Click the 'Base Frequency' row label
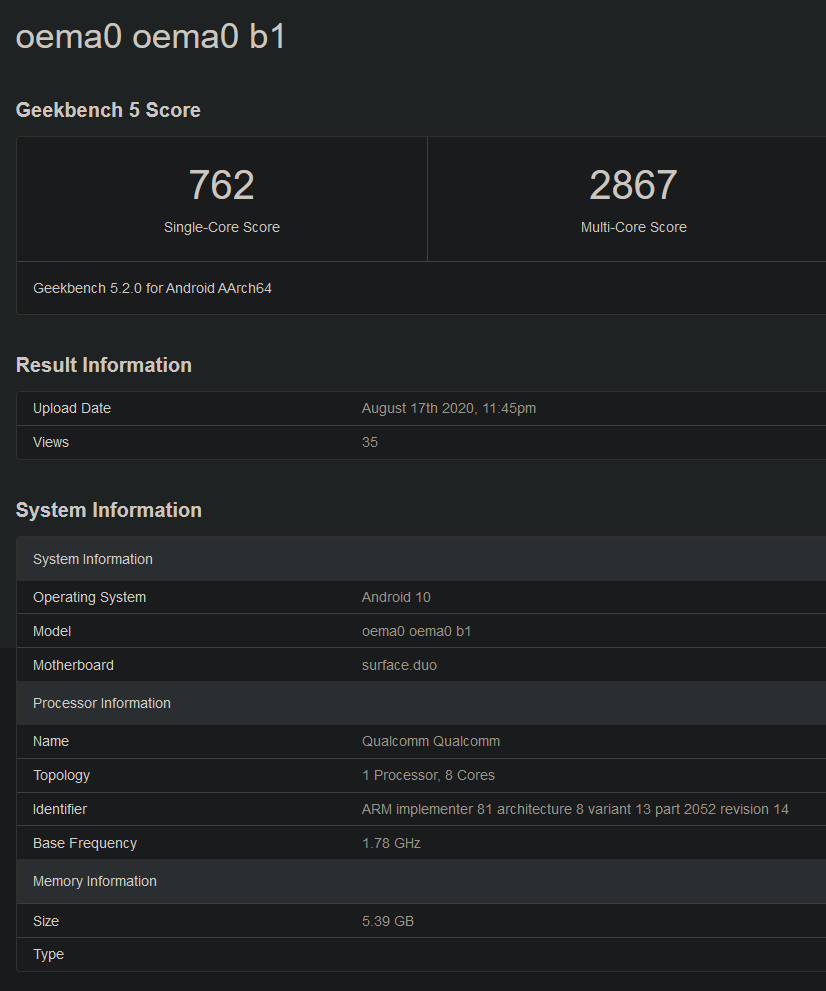The height and width of the screenshot is (991, 826). click(x=85, y=844)
